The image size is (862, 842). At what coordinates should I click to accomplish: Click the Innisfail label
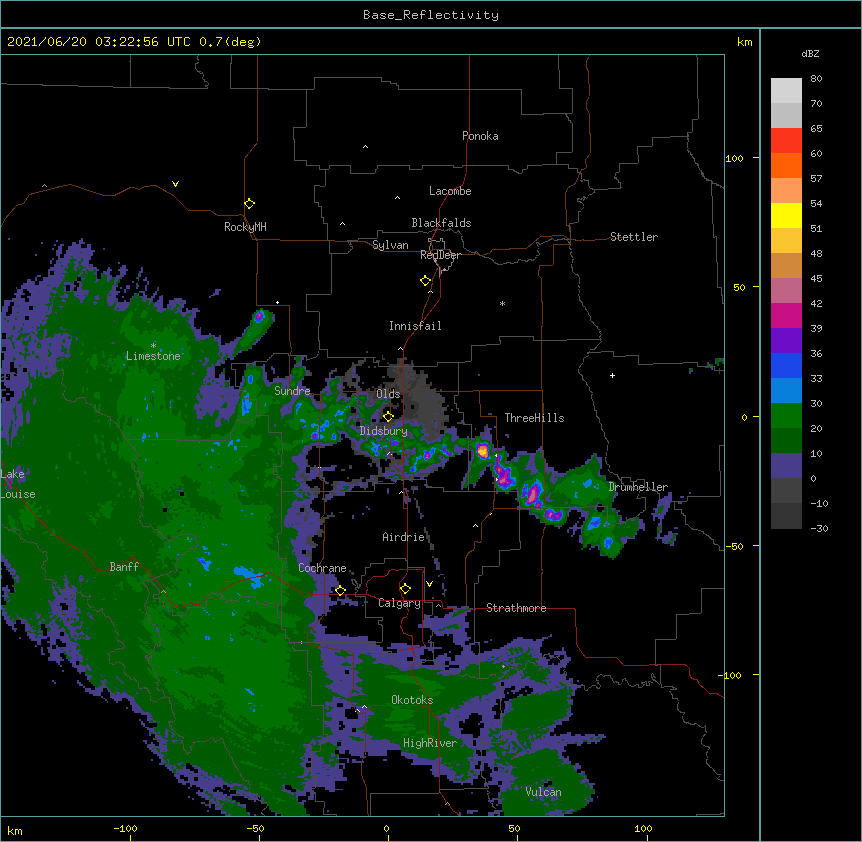pyautogui.click(x=415, y=326)
